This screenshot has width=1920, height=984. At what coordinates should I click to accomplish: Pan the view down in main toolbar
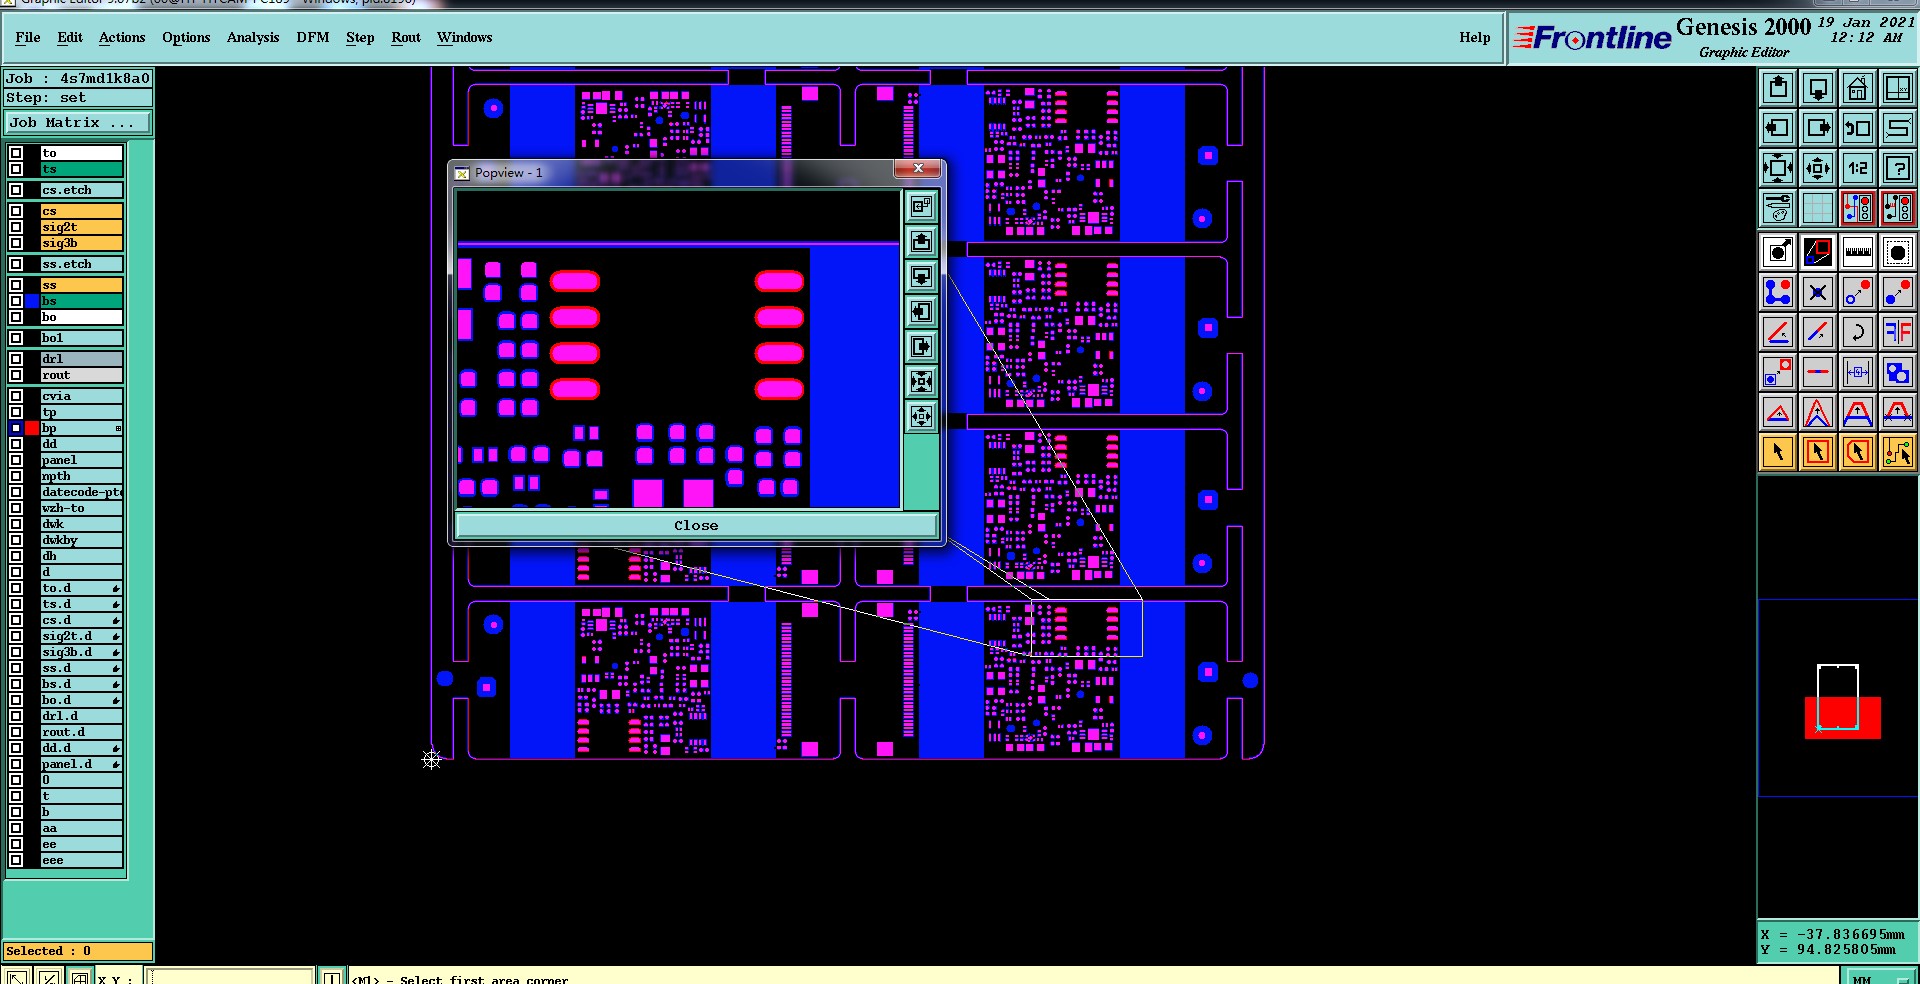tap(1818, 88)
